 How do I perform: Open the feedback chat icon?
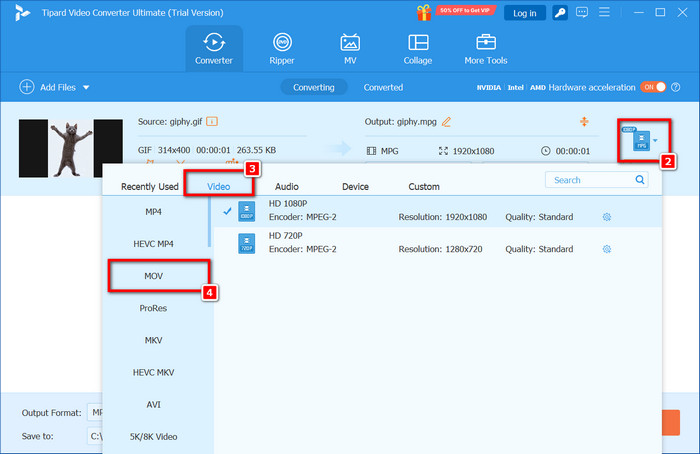point(582,12)
